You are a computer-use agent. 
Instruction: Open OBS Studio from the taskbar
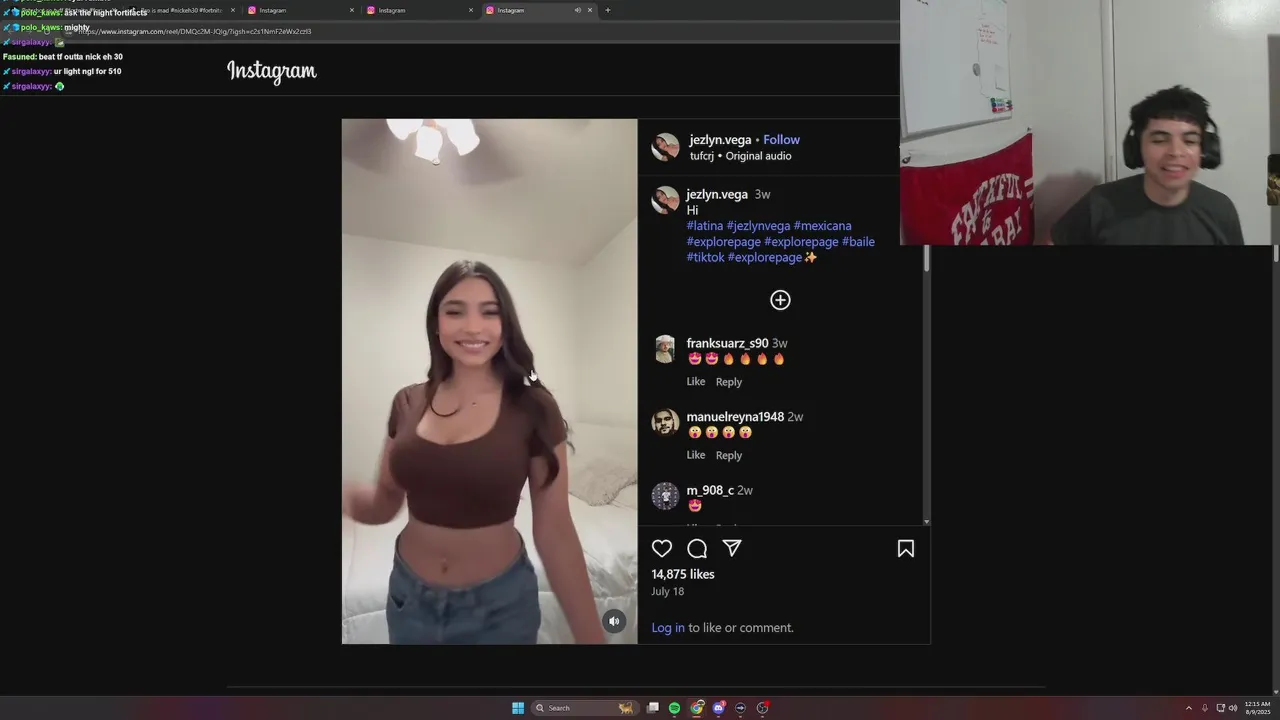pyautogui.click(x=762, y=708)
